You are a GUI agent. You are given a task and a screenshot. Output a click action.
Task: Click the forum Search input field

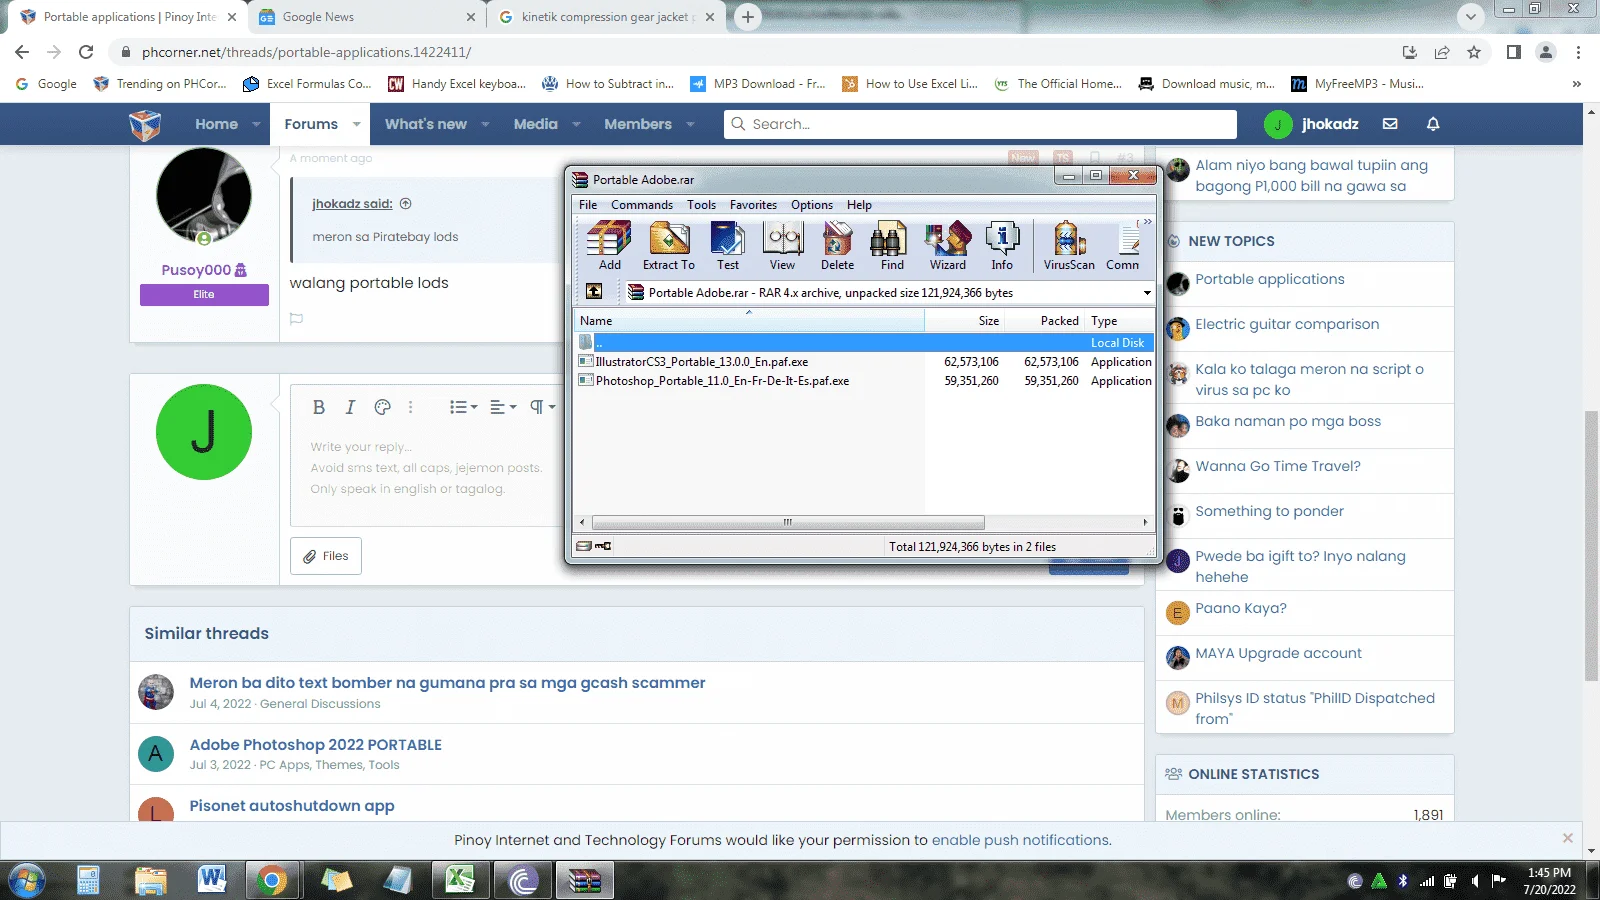980,124
